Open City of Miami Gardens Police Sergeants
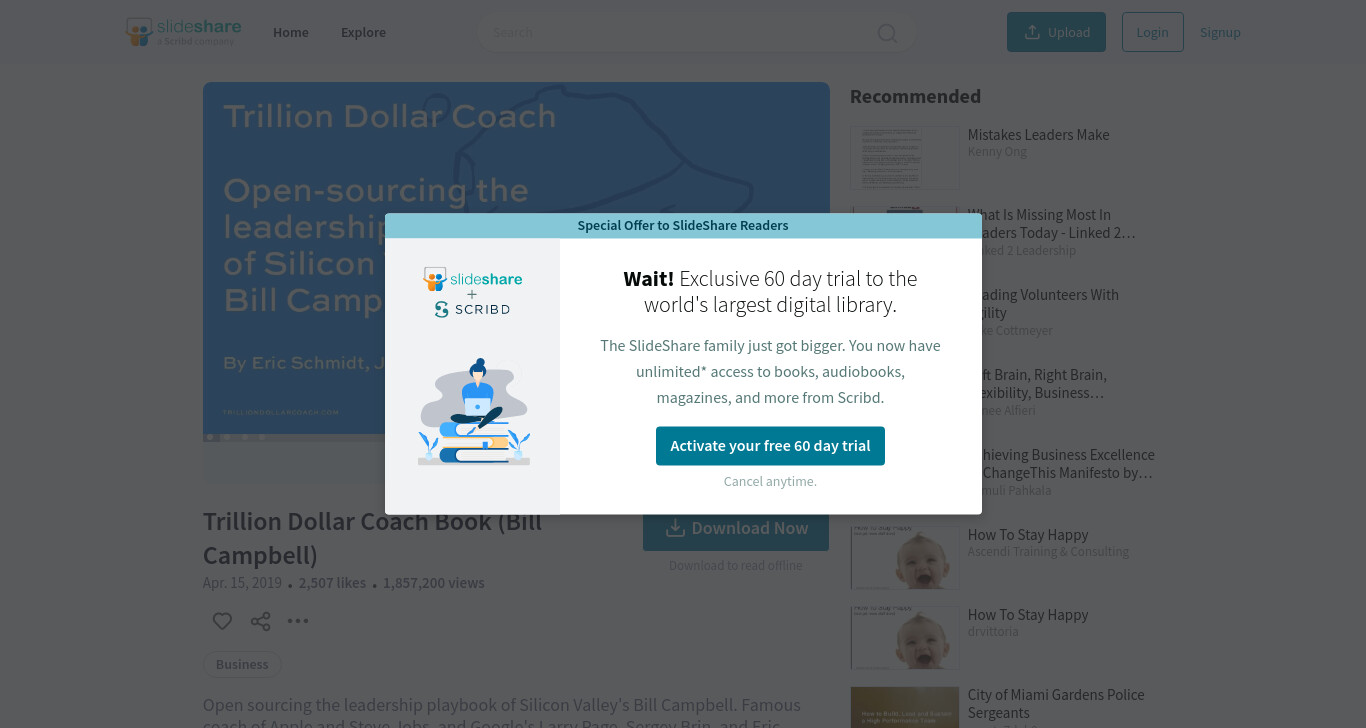Viewport: 1366px width, 728px height. click(x=1056, y=704)
